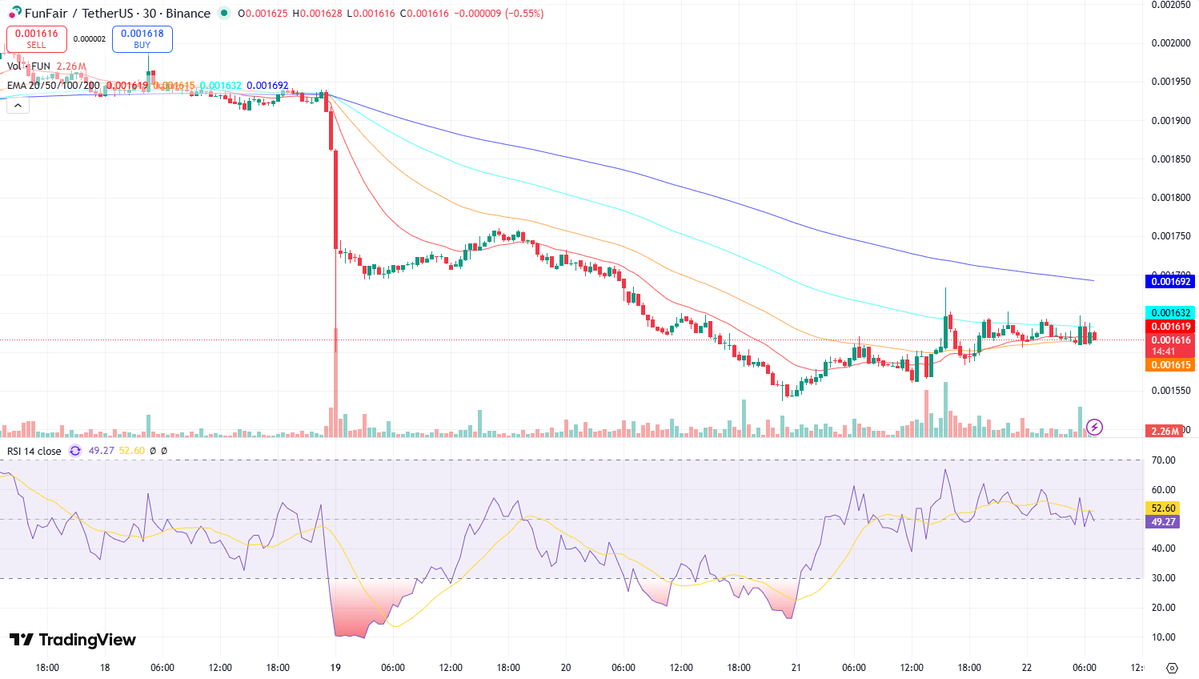The width and height of the screenshot is (1199, 679).
Task: Click the yellow 52.60 RSI axis label
Action: pos(1163,508)
